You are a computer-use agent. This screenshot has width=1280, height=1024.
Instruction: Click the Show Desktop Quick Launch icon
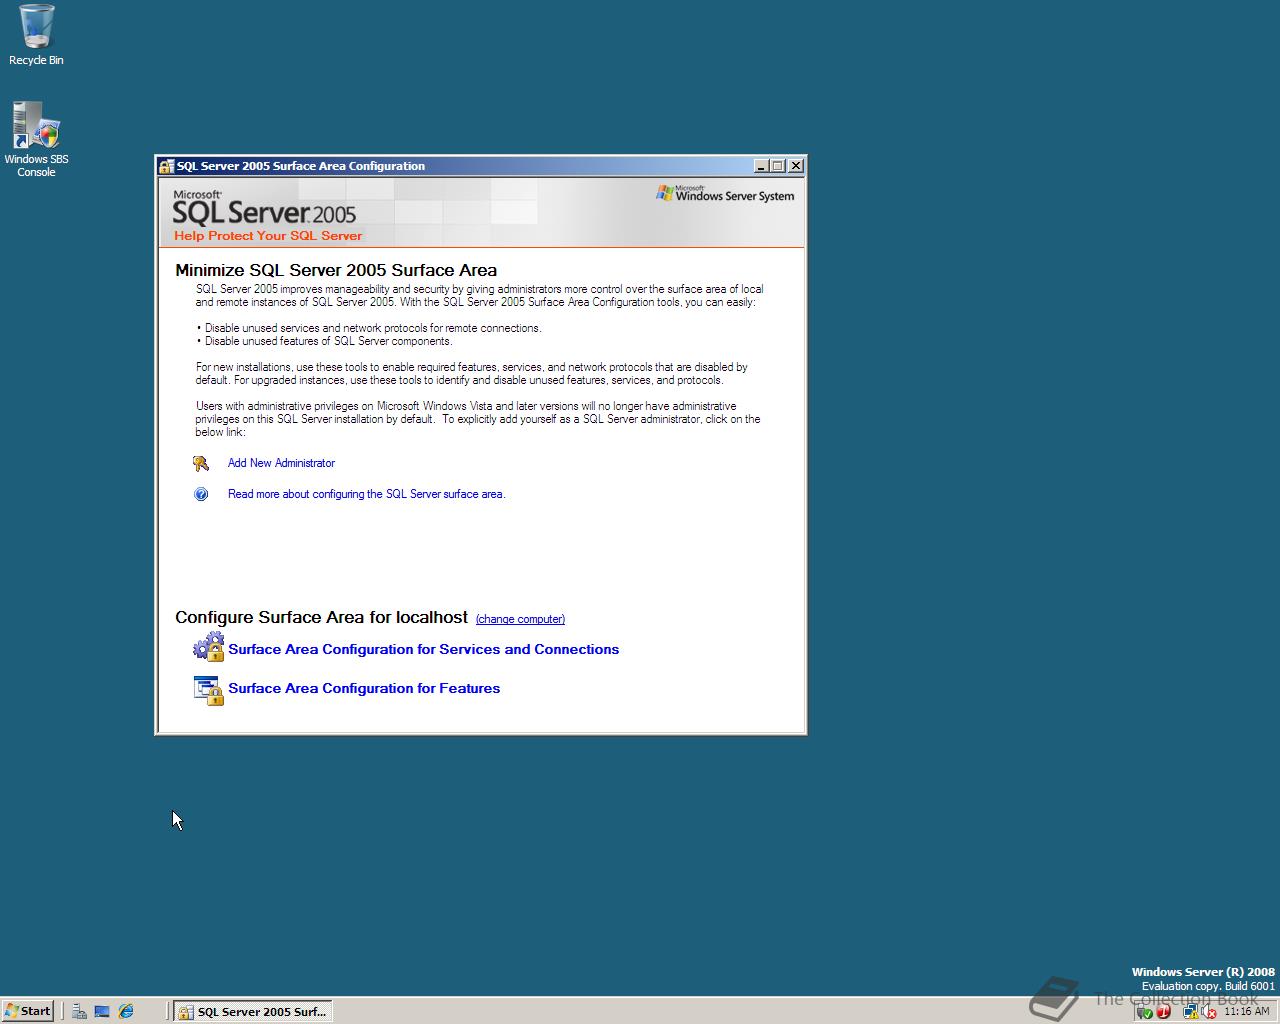pyautogui.click(x=102, y=1011)
